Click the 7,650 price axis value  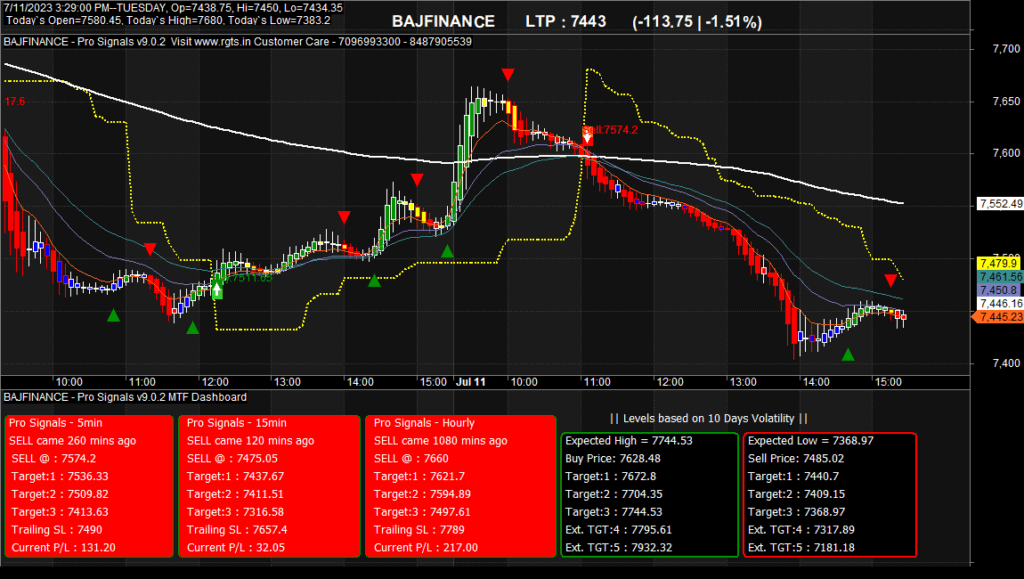point(1006,101)
